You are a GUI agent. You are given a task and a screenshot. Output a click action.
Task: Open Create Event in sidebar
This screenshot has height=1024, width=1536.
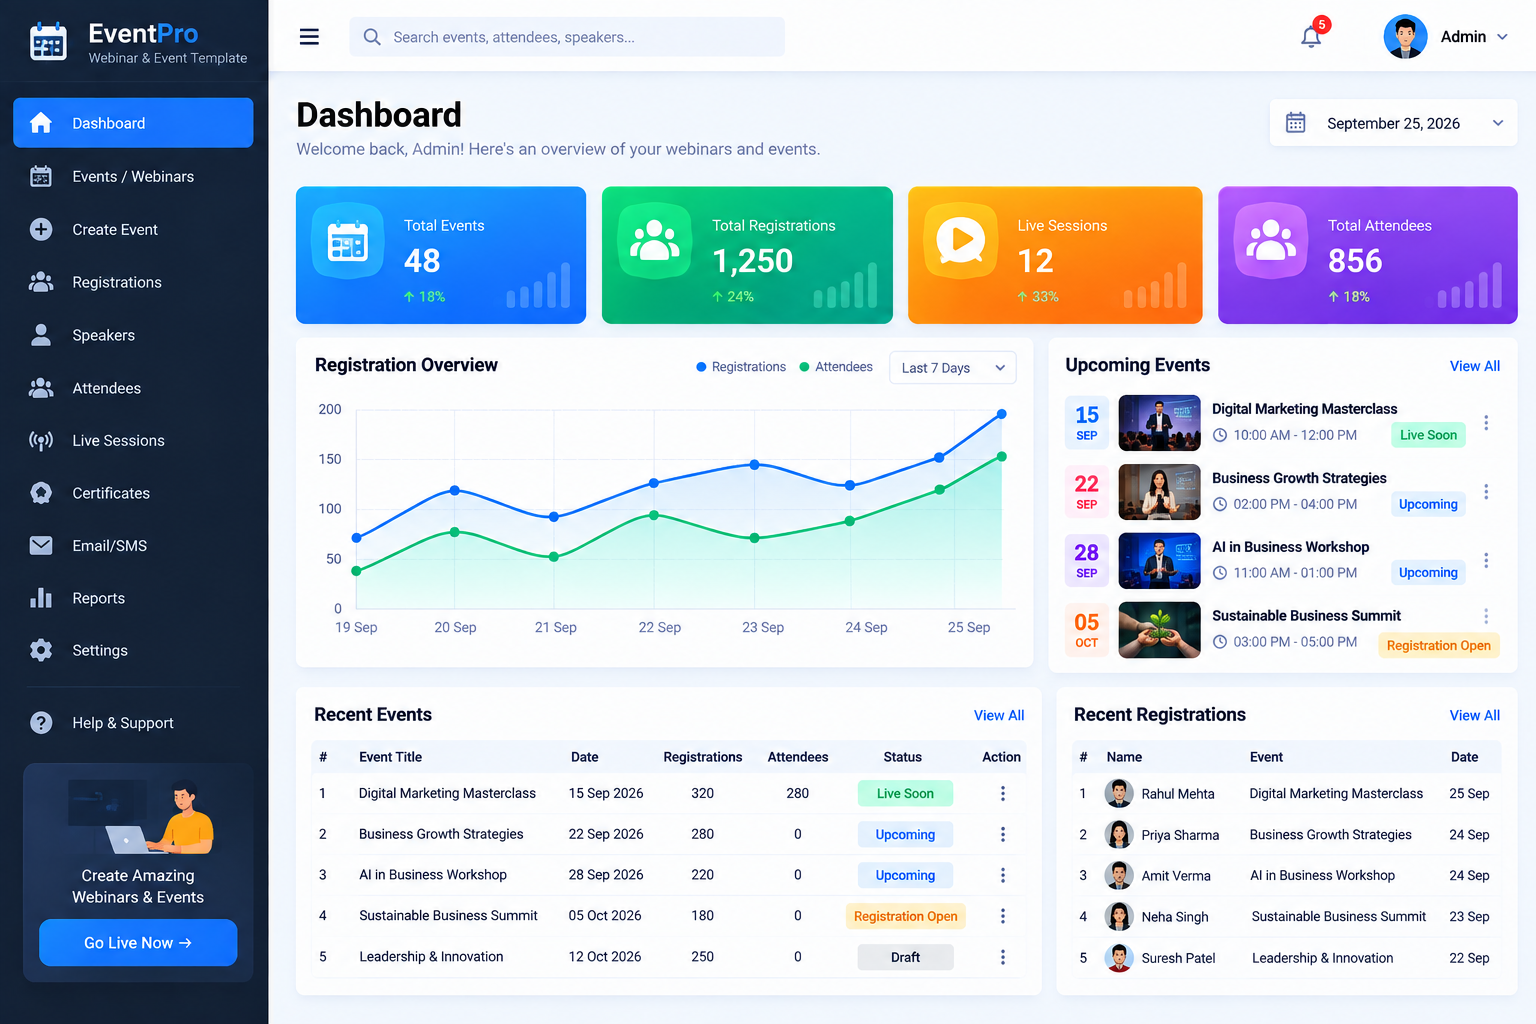point(133,229)
